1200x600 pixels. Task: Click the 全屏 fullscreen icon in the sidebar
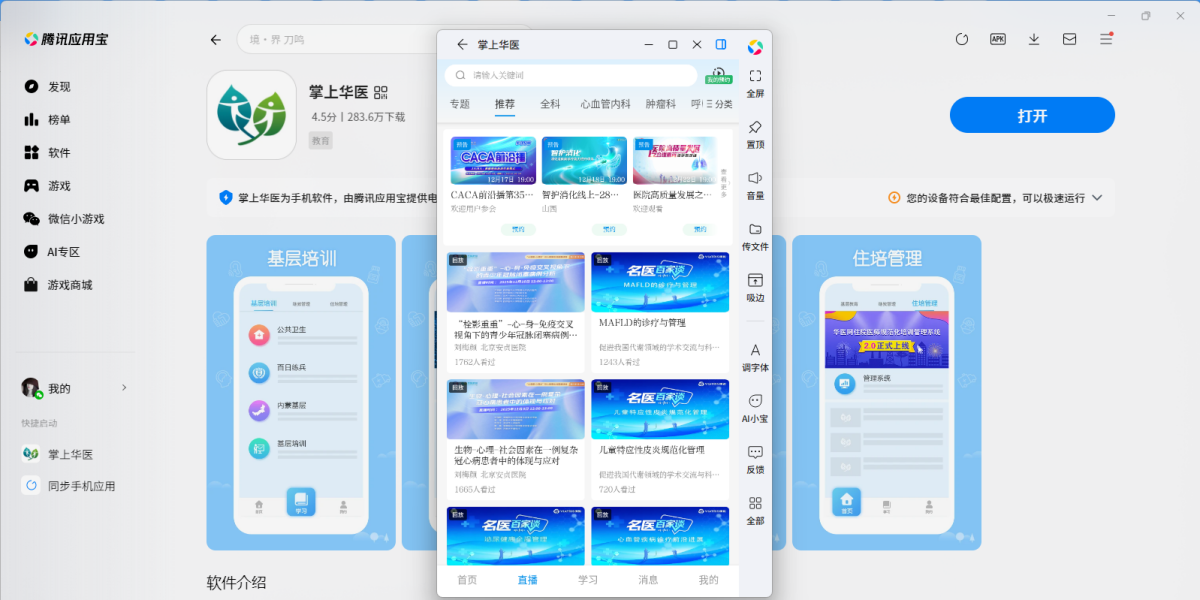coord(755,80)
